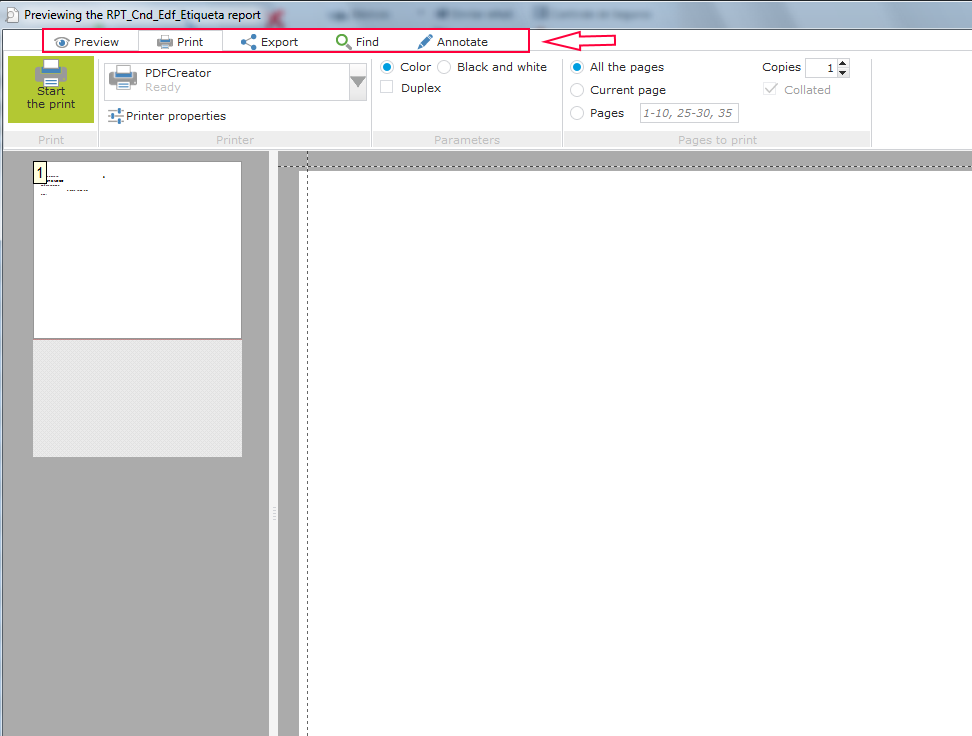Click the printer icon in Print tab

(x=165, y=42)
